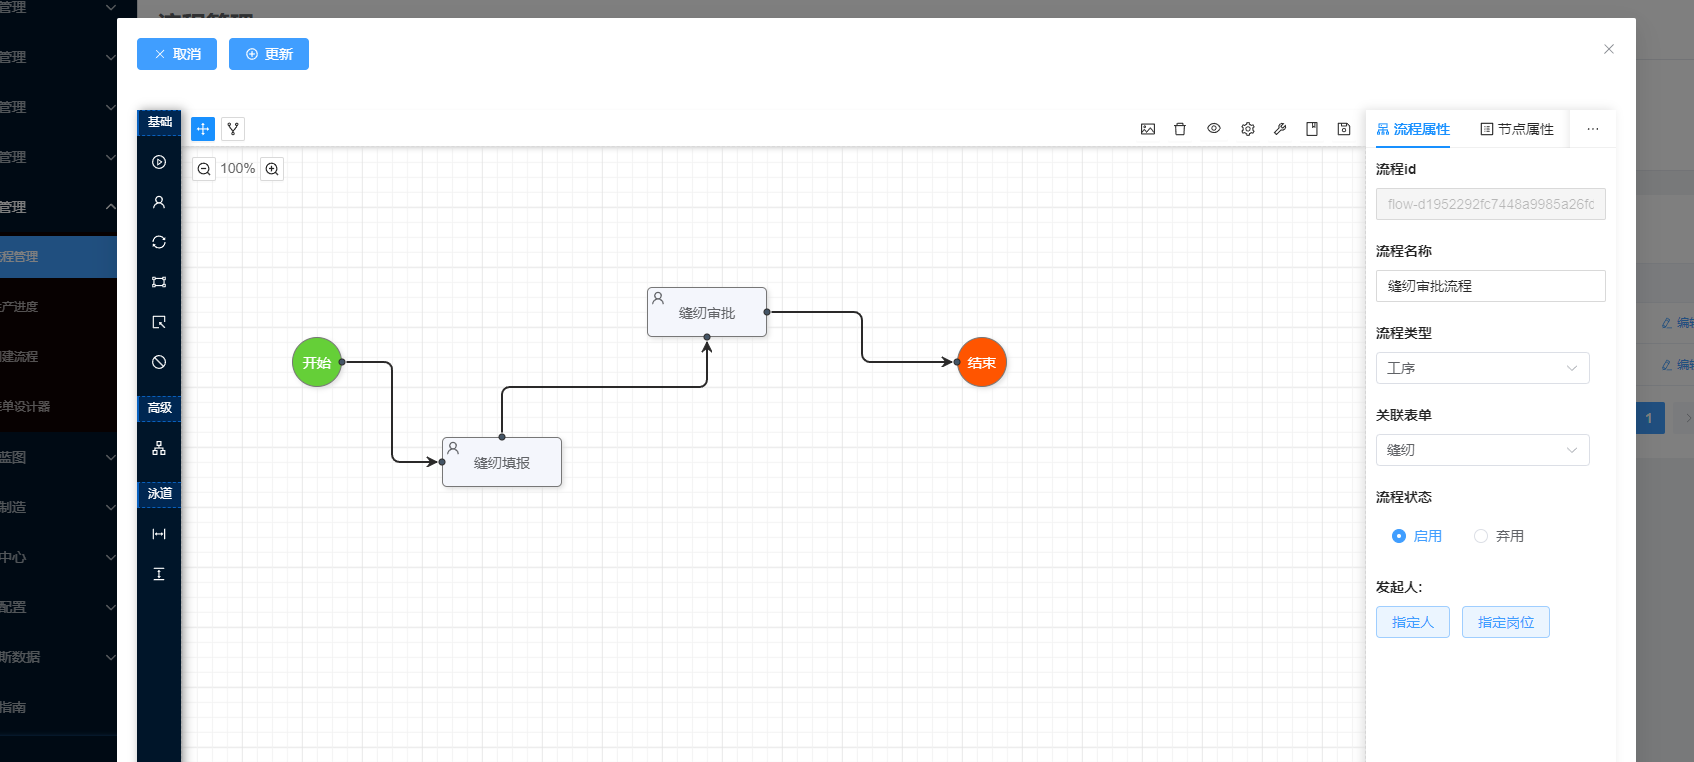The image size is (1694, 762).
Task: Zoom in on the canvas
Action: (x=272, y=169)
